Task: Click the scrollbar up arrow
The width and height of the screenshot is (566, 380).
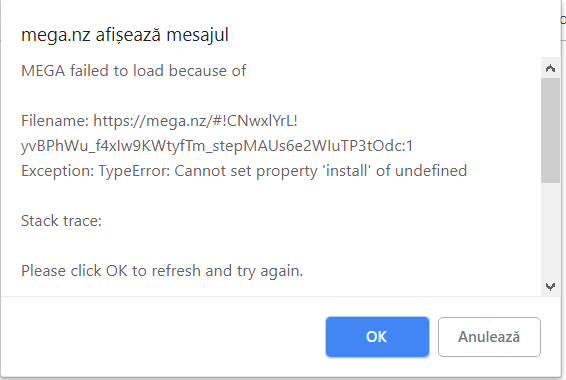Action: 550,68
